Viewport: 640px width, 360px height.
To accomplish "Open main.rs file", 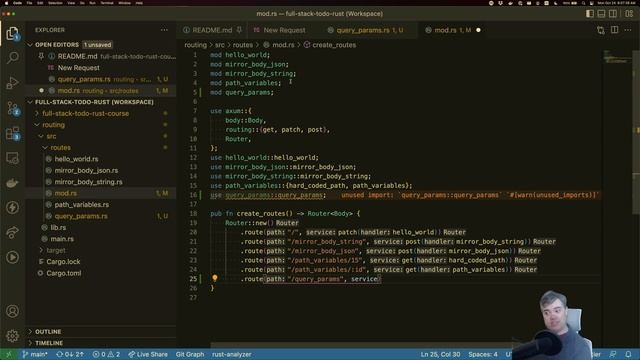I will pos(62,239).
